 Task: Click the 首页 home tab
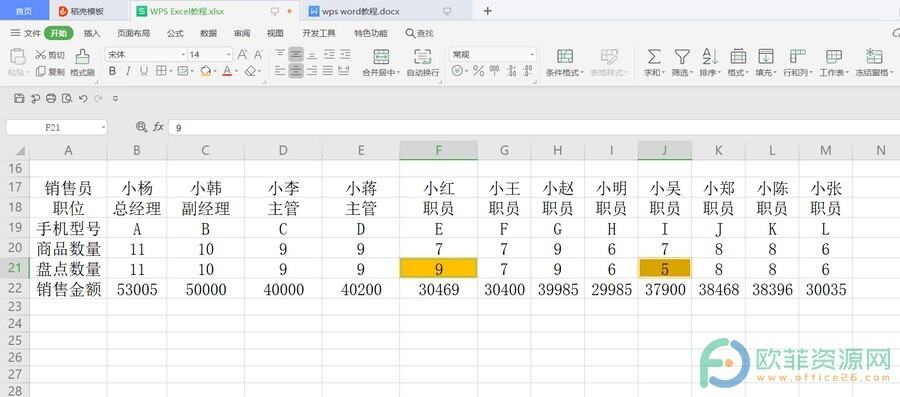tap(24, 11)
